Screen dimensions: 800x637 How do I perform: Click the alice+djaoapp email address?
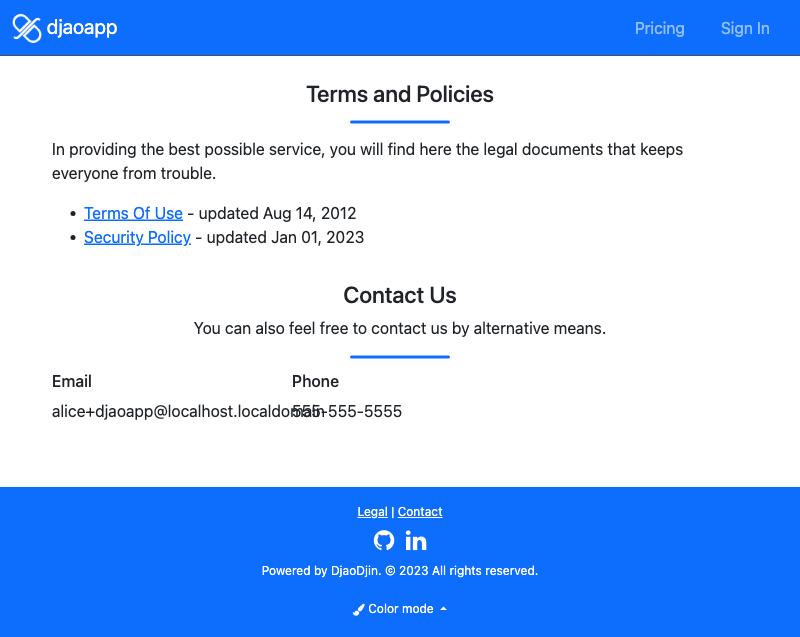click(x=188, y=411)
